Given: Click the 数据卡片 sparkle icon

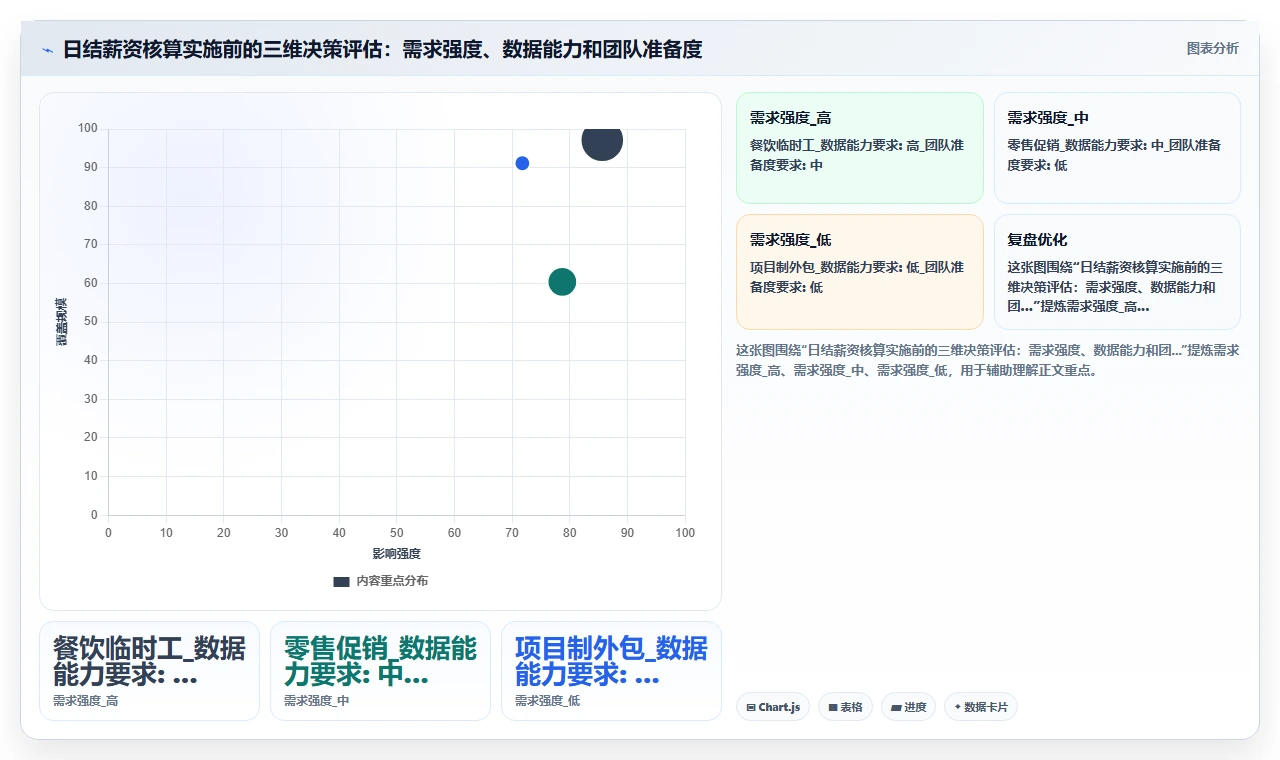Looking at the screenshot, I should (x=957, y=707).
